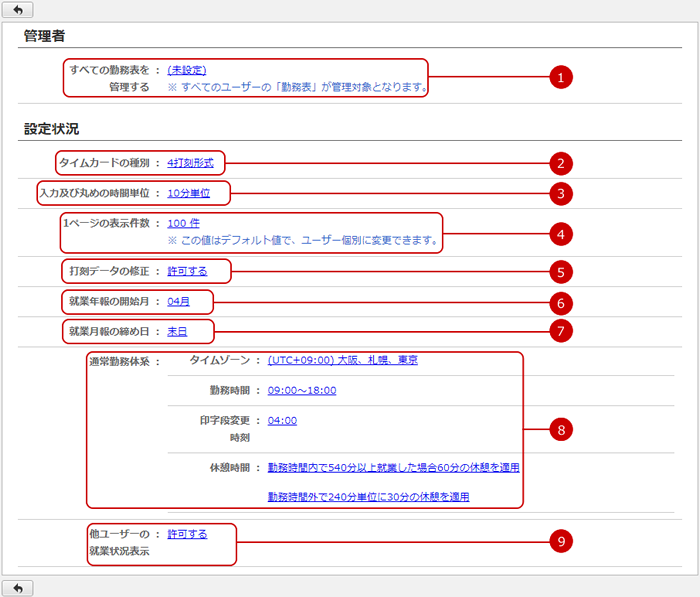
Task: Open the 04月 start month link
Action: click(x=178, y=301)
